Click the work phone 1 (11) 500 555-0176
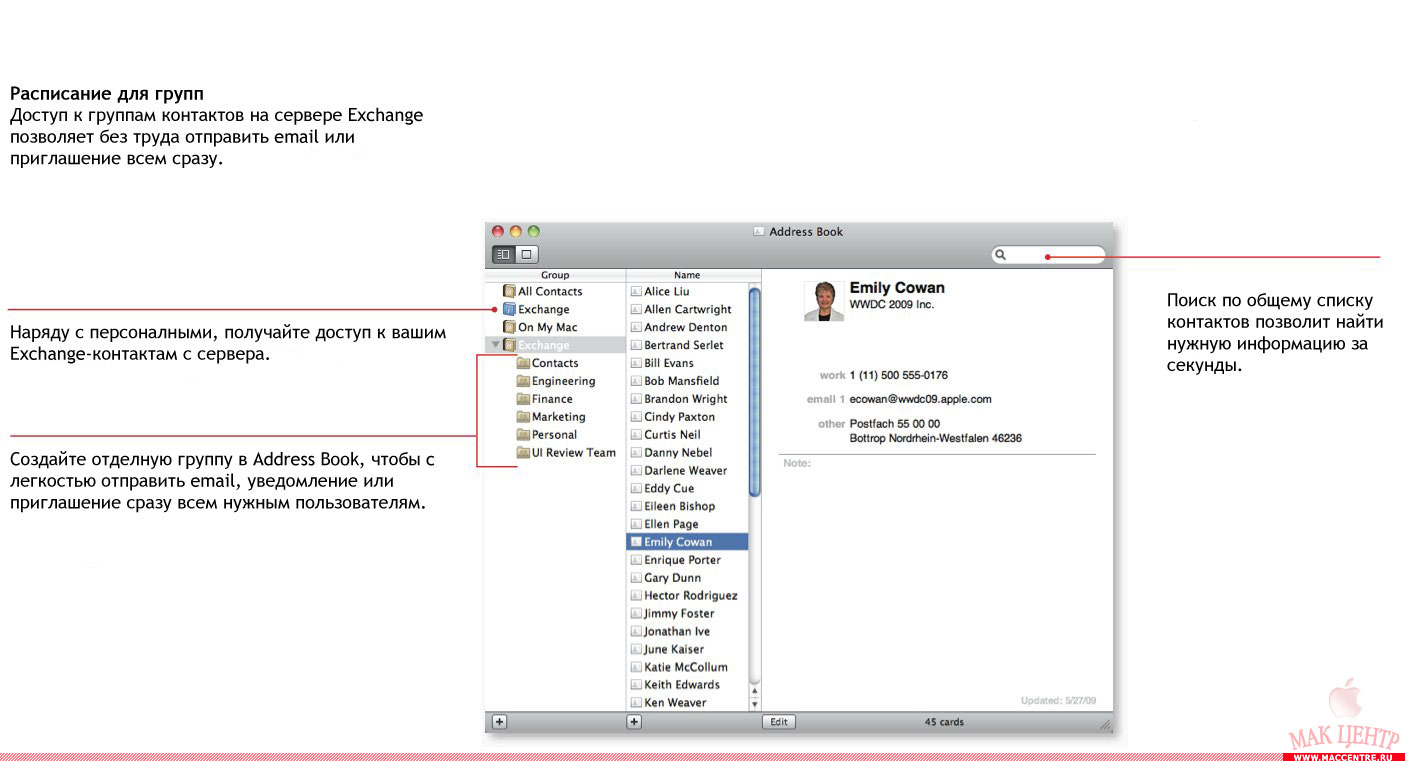This screenshot has width=1405, height=761. coord(899,375)
